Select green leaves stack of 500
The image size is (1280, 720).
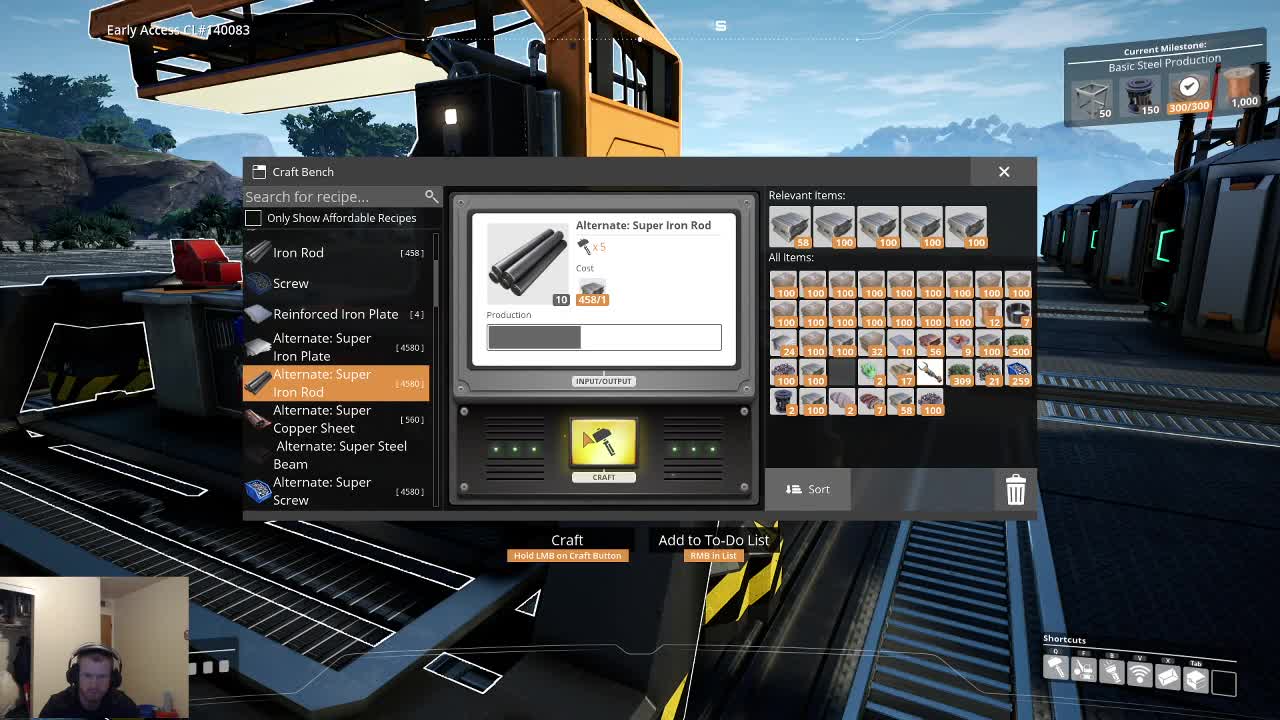point(1018,343)
